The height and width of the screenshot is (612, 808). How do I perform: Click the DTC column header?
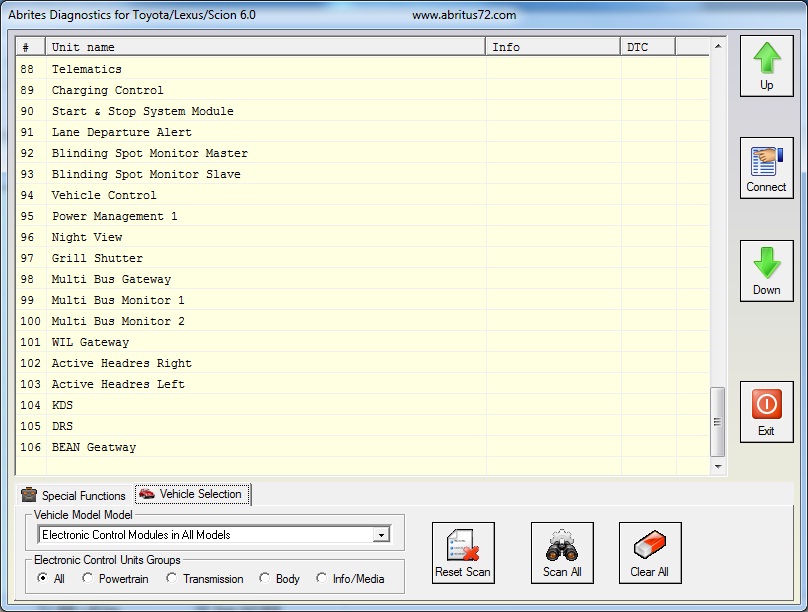[648, 47]
